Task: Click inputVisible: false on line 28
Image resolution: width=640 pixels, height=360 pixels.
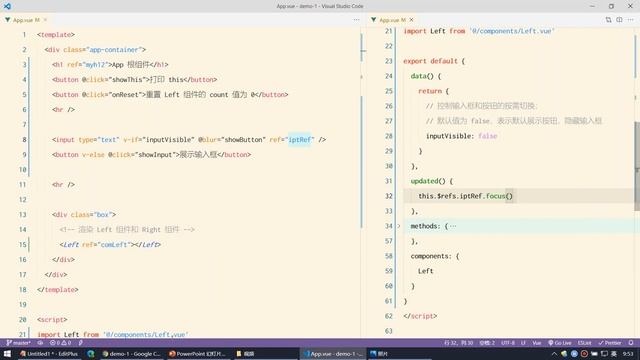Action: (x=461, y=136)
